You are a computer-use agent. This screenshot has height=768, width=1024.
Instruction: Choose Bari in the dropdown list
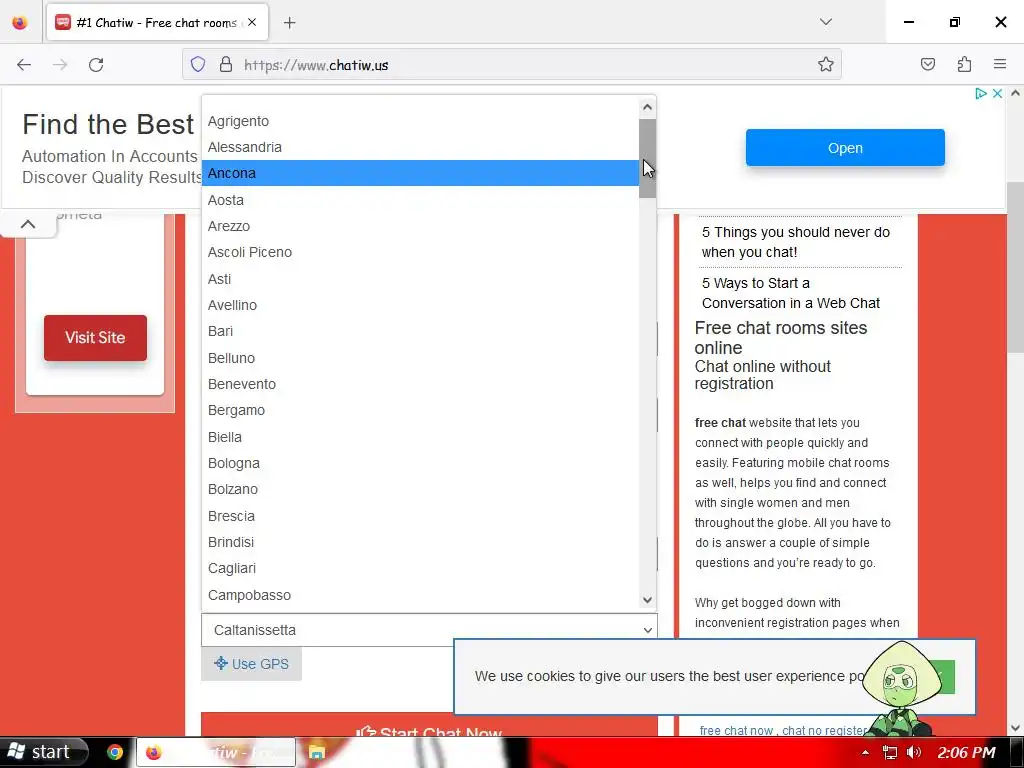421,331
